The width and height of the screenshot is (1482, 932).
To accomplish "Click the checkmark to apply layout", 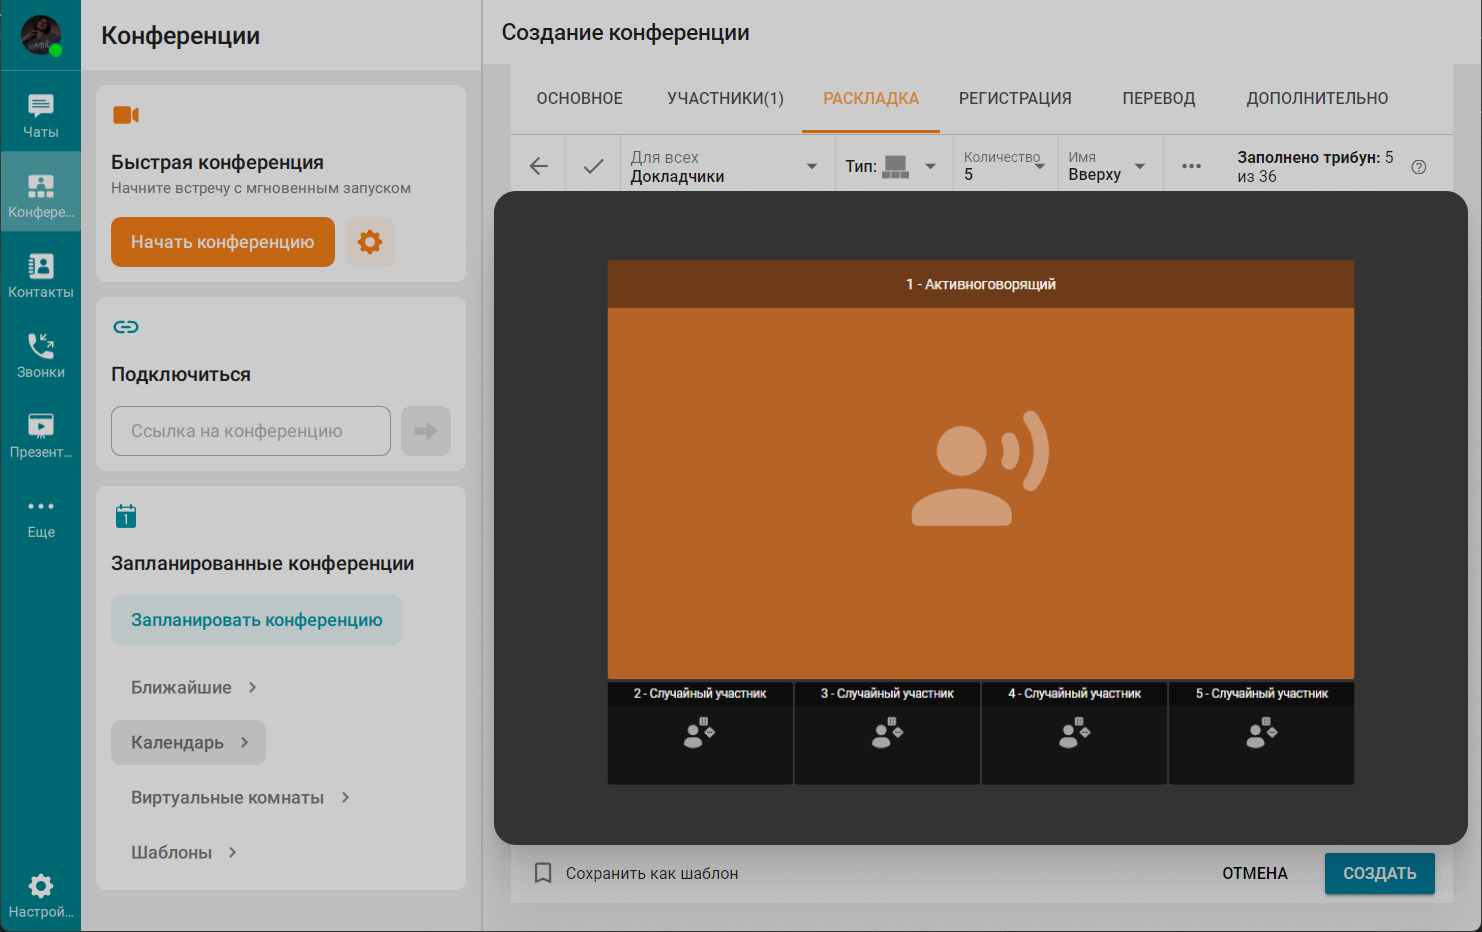I will click(593, 166).
